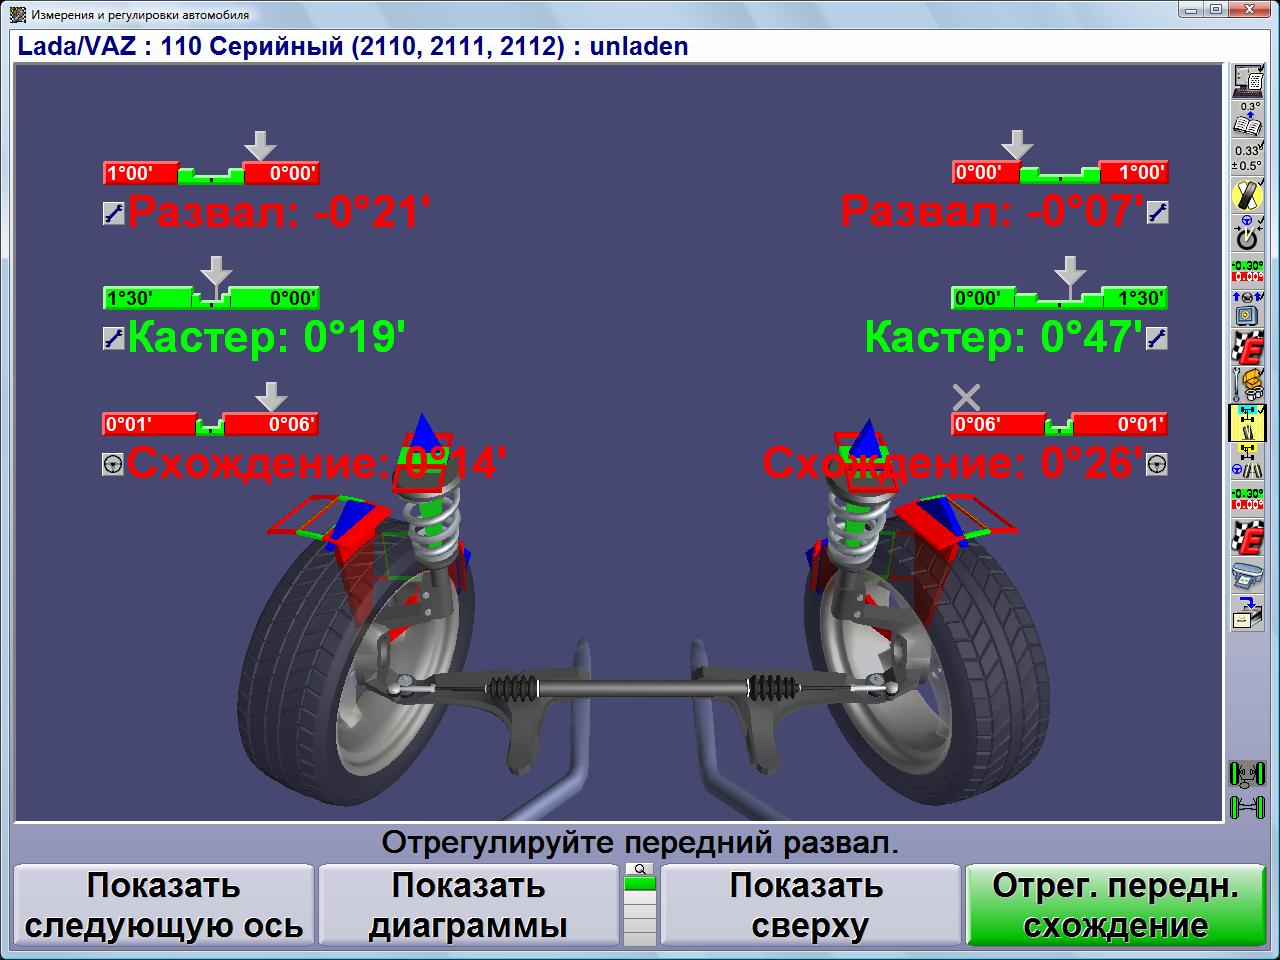This screenshot has height=960, width=1280.
Task: Open the lower green/red measurement readings icon
Action: click(x=1247, y=499)
